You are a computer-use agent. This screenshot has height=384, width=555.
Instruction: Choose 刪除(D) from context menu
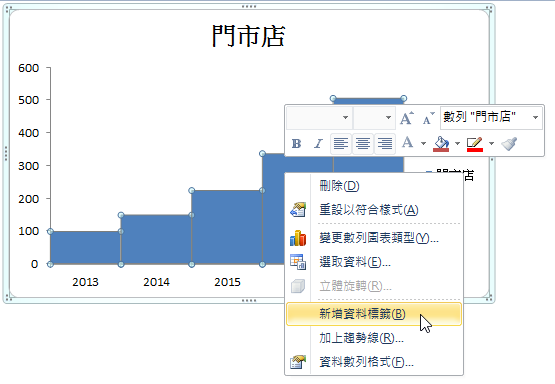pyautogui.click(x=374, y=186)
